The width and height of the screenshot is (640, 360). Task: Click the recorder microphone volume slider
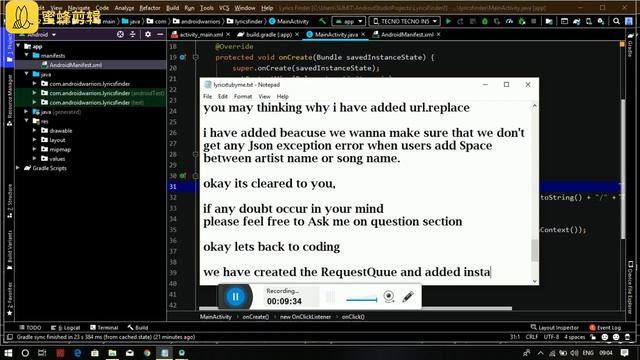[362, 300]
